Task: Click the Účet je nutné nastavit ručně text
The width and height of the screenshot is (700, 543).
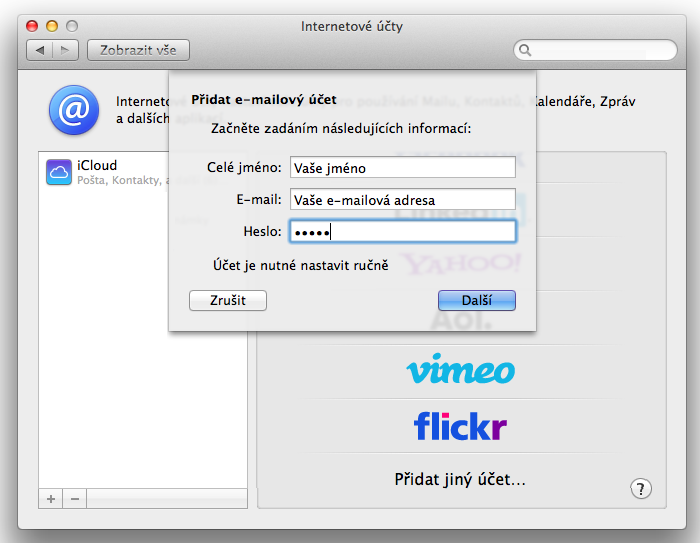Action: 300,265
